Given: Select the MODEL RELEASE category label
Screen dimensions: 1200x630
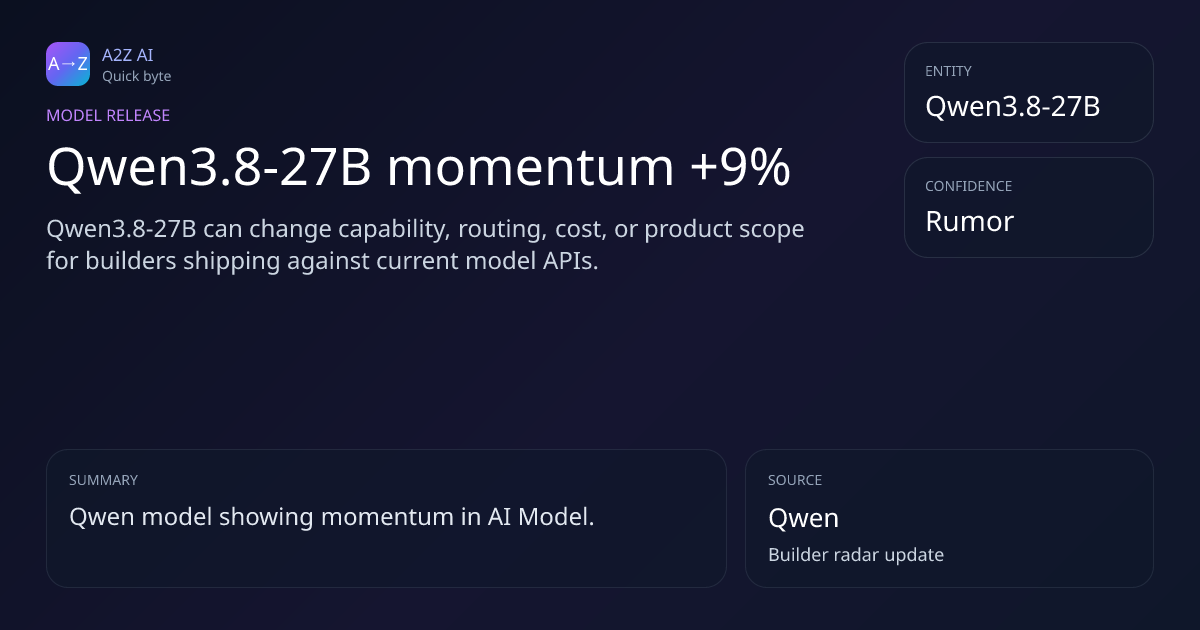Looking at the screenshot, I should (108, 115).
